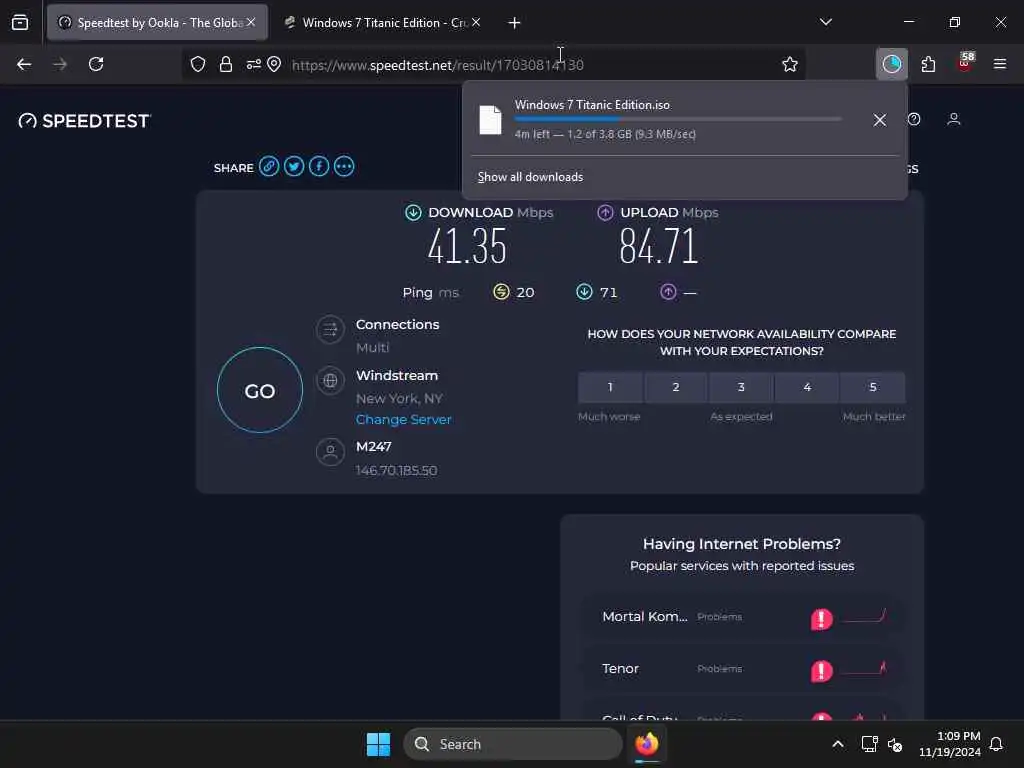Screen dimensions: 1024x768
Task: Bookmark this page with the star
Action: [x=790, y=64]
